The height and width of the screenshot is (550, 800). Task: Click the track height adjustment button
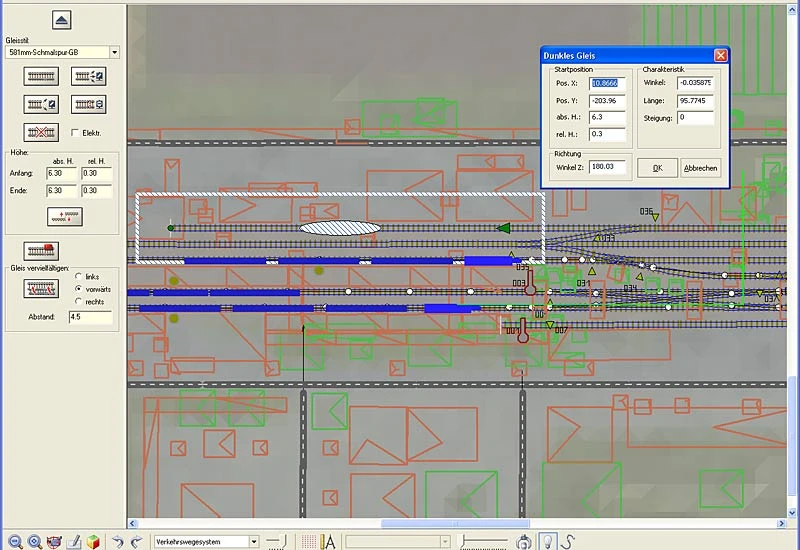65,216
